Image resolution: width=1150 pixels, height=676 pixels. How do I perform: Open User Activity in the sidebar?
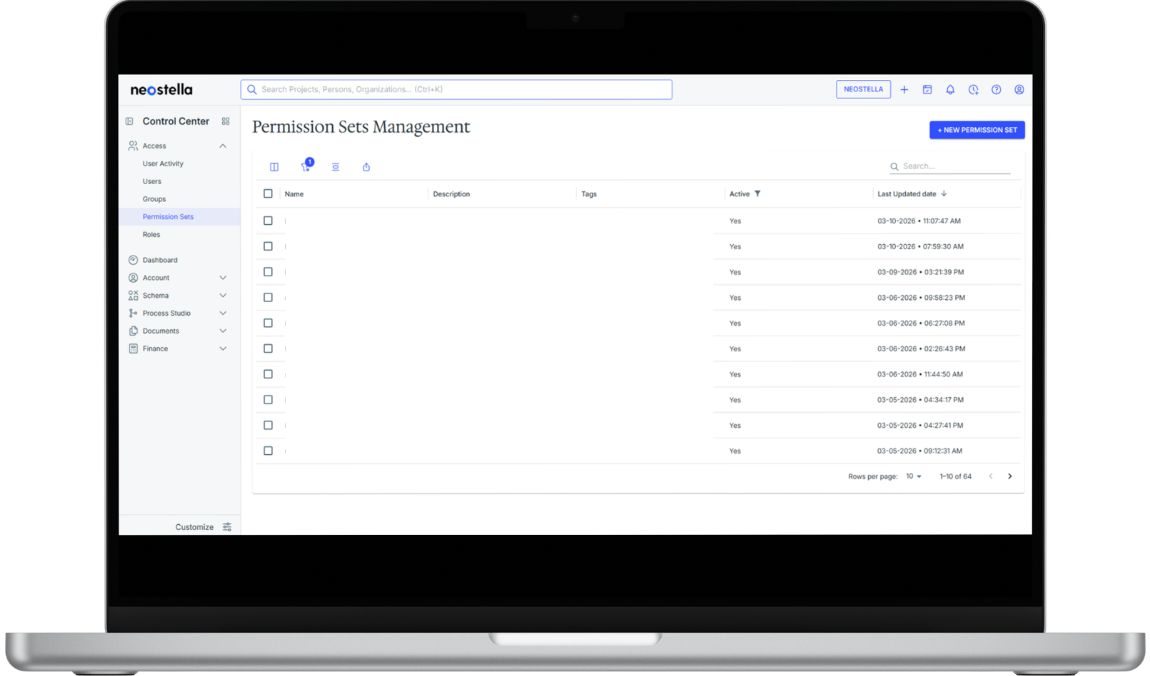163,164
